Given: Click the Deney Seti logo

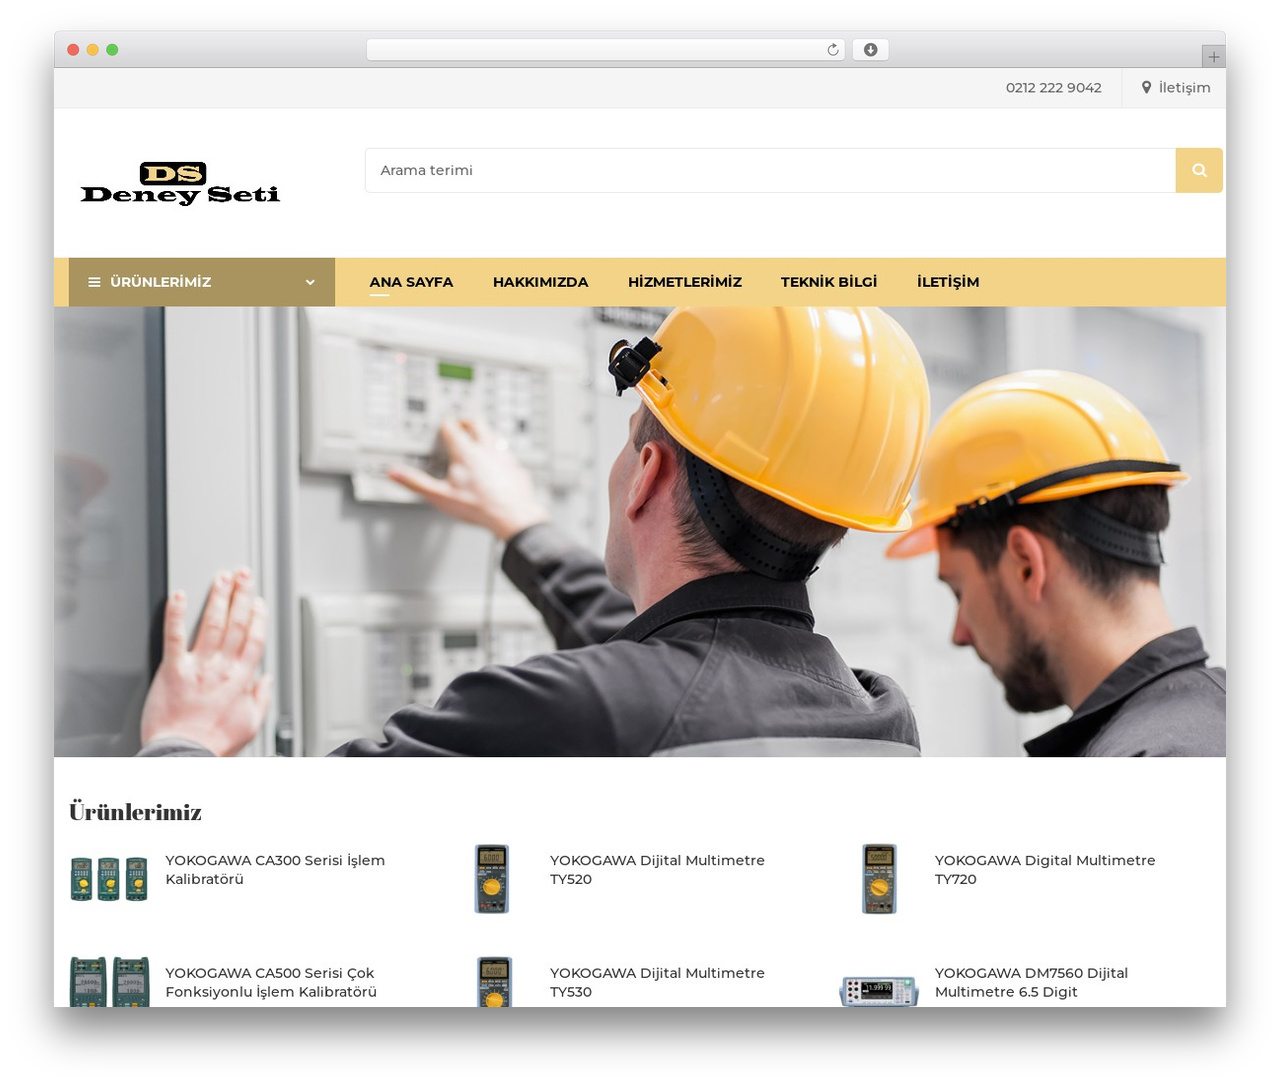Looking at the screenshot, I should tap(180, 183).
